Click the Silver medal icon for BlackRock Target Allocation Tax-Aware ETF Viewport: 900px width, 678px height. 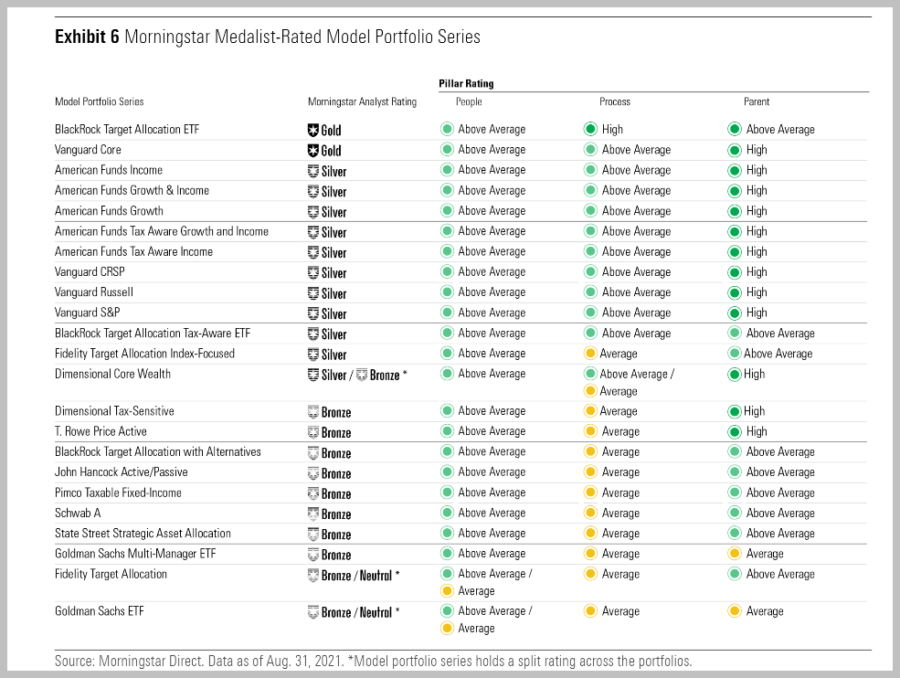[x=313, y=334]
